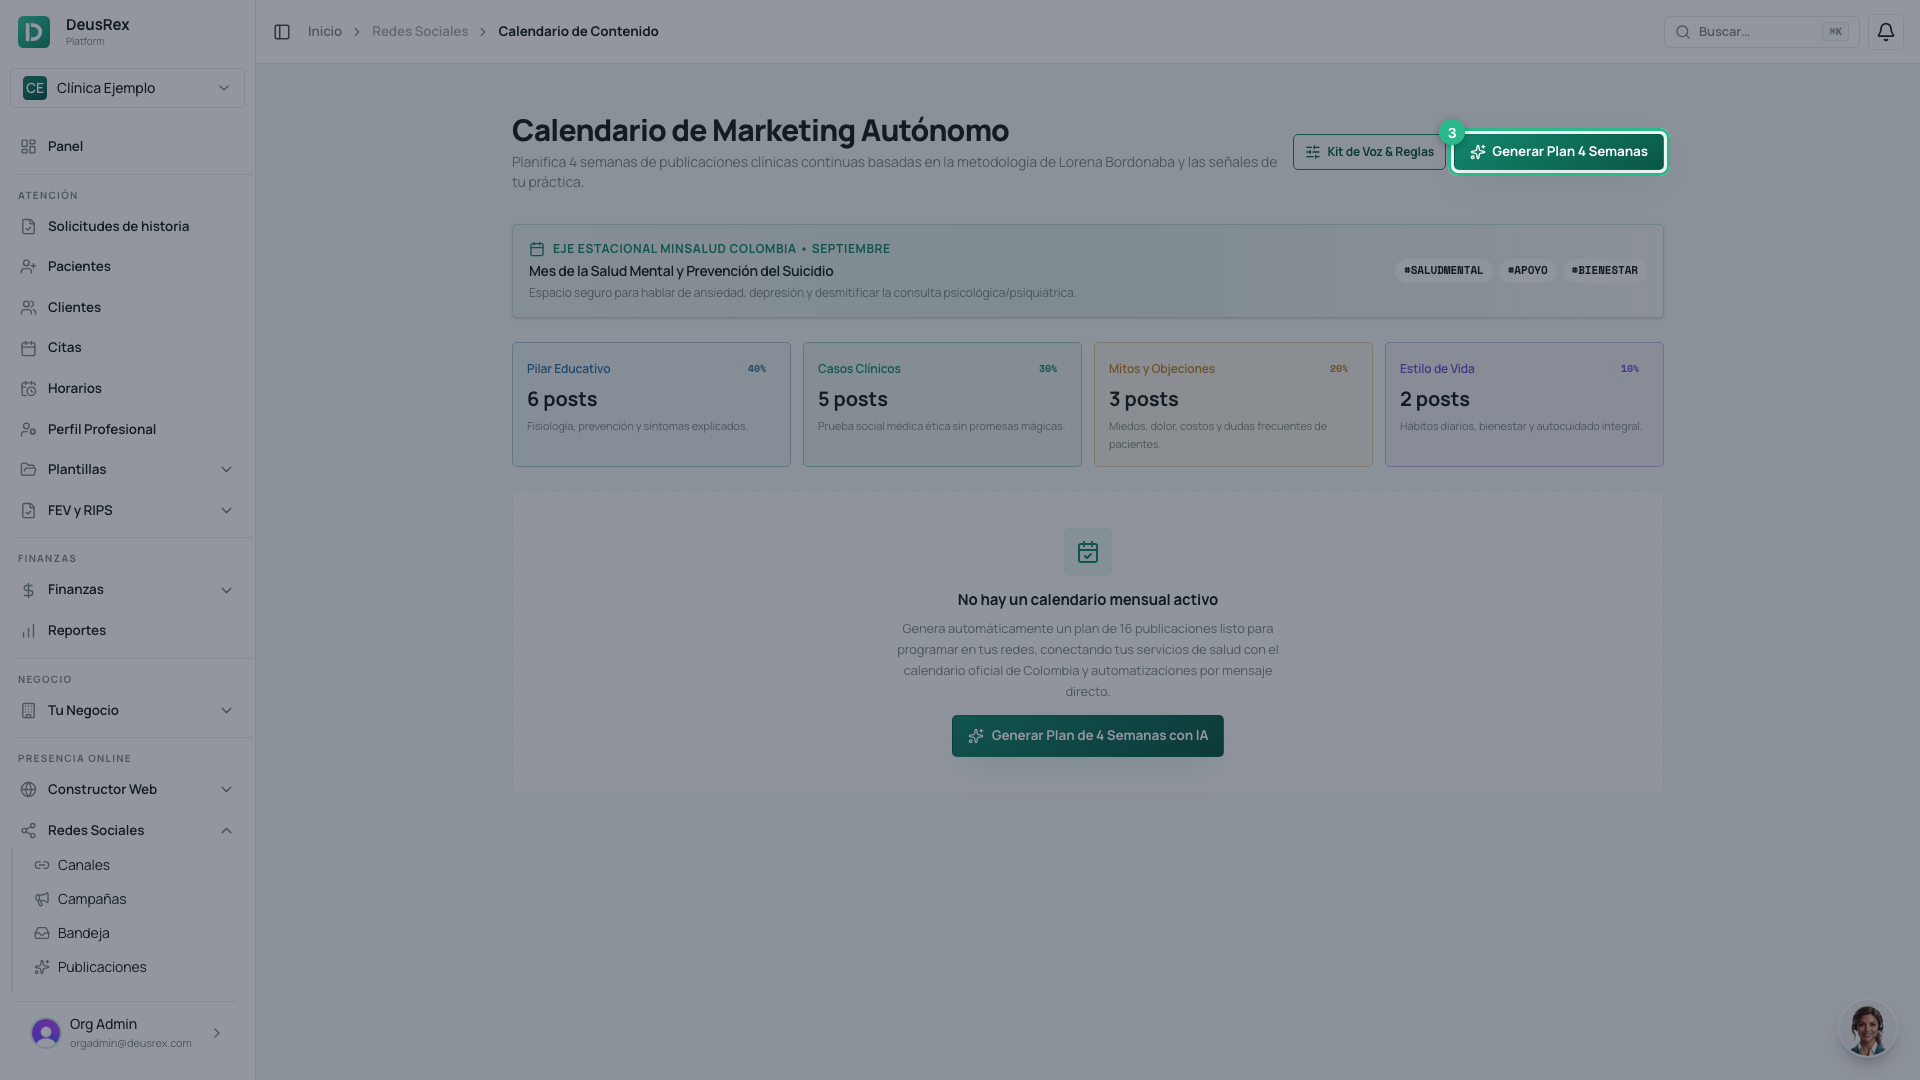
Task: Click the Publicaciones sparkle icon
Action: click(x=42, y=968)
